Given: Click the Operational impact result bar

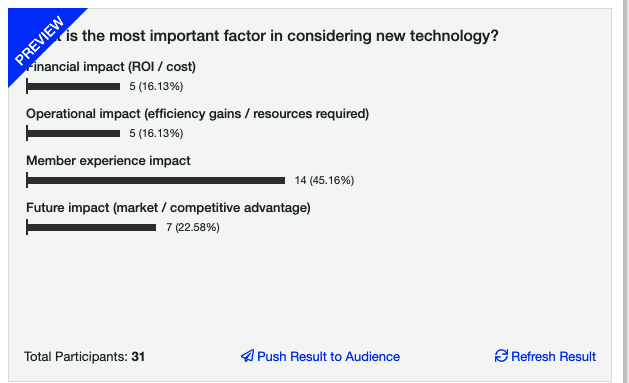Looking at the screenshot, I should click(73, 133).
